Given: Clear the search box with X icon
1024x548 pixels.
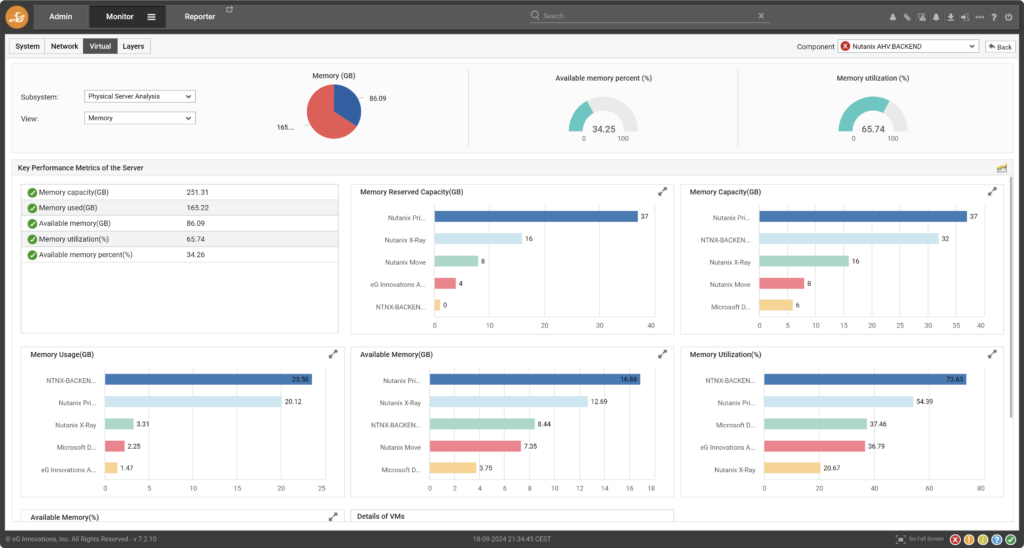Looking at the screenshot, I should tap(761, 16).
